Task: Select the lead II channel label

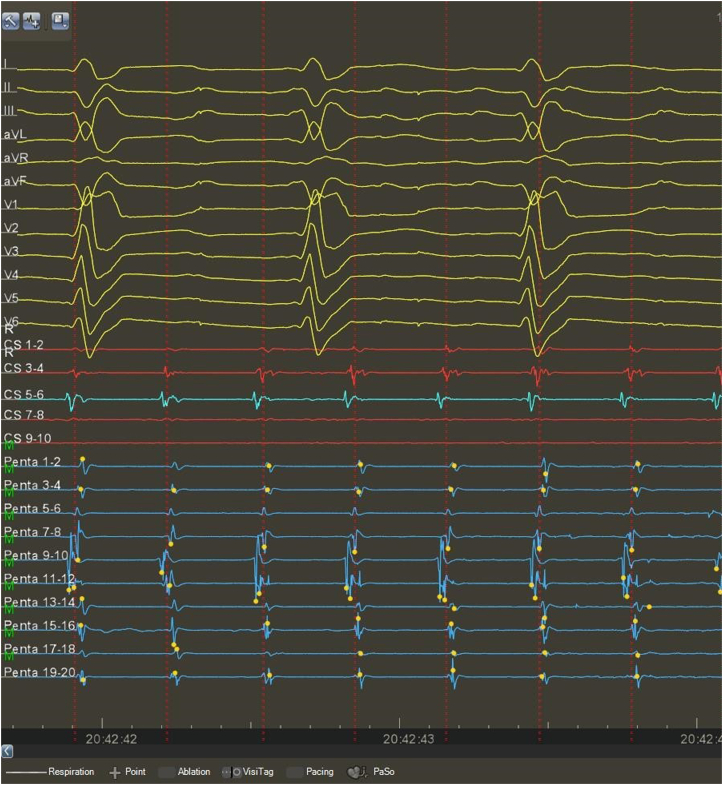Action: [7, 87]
